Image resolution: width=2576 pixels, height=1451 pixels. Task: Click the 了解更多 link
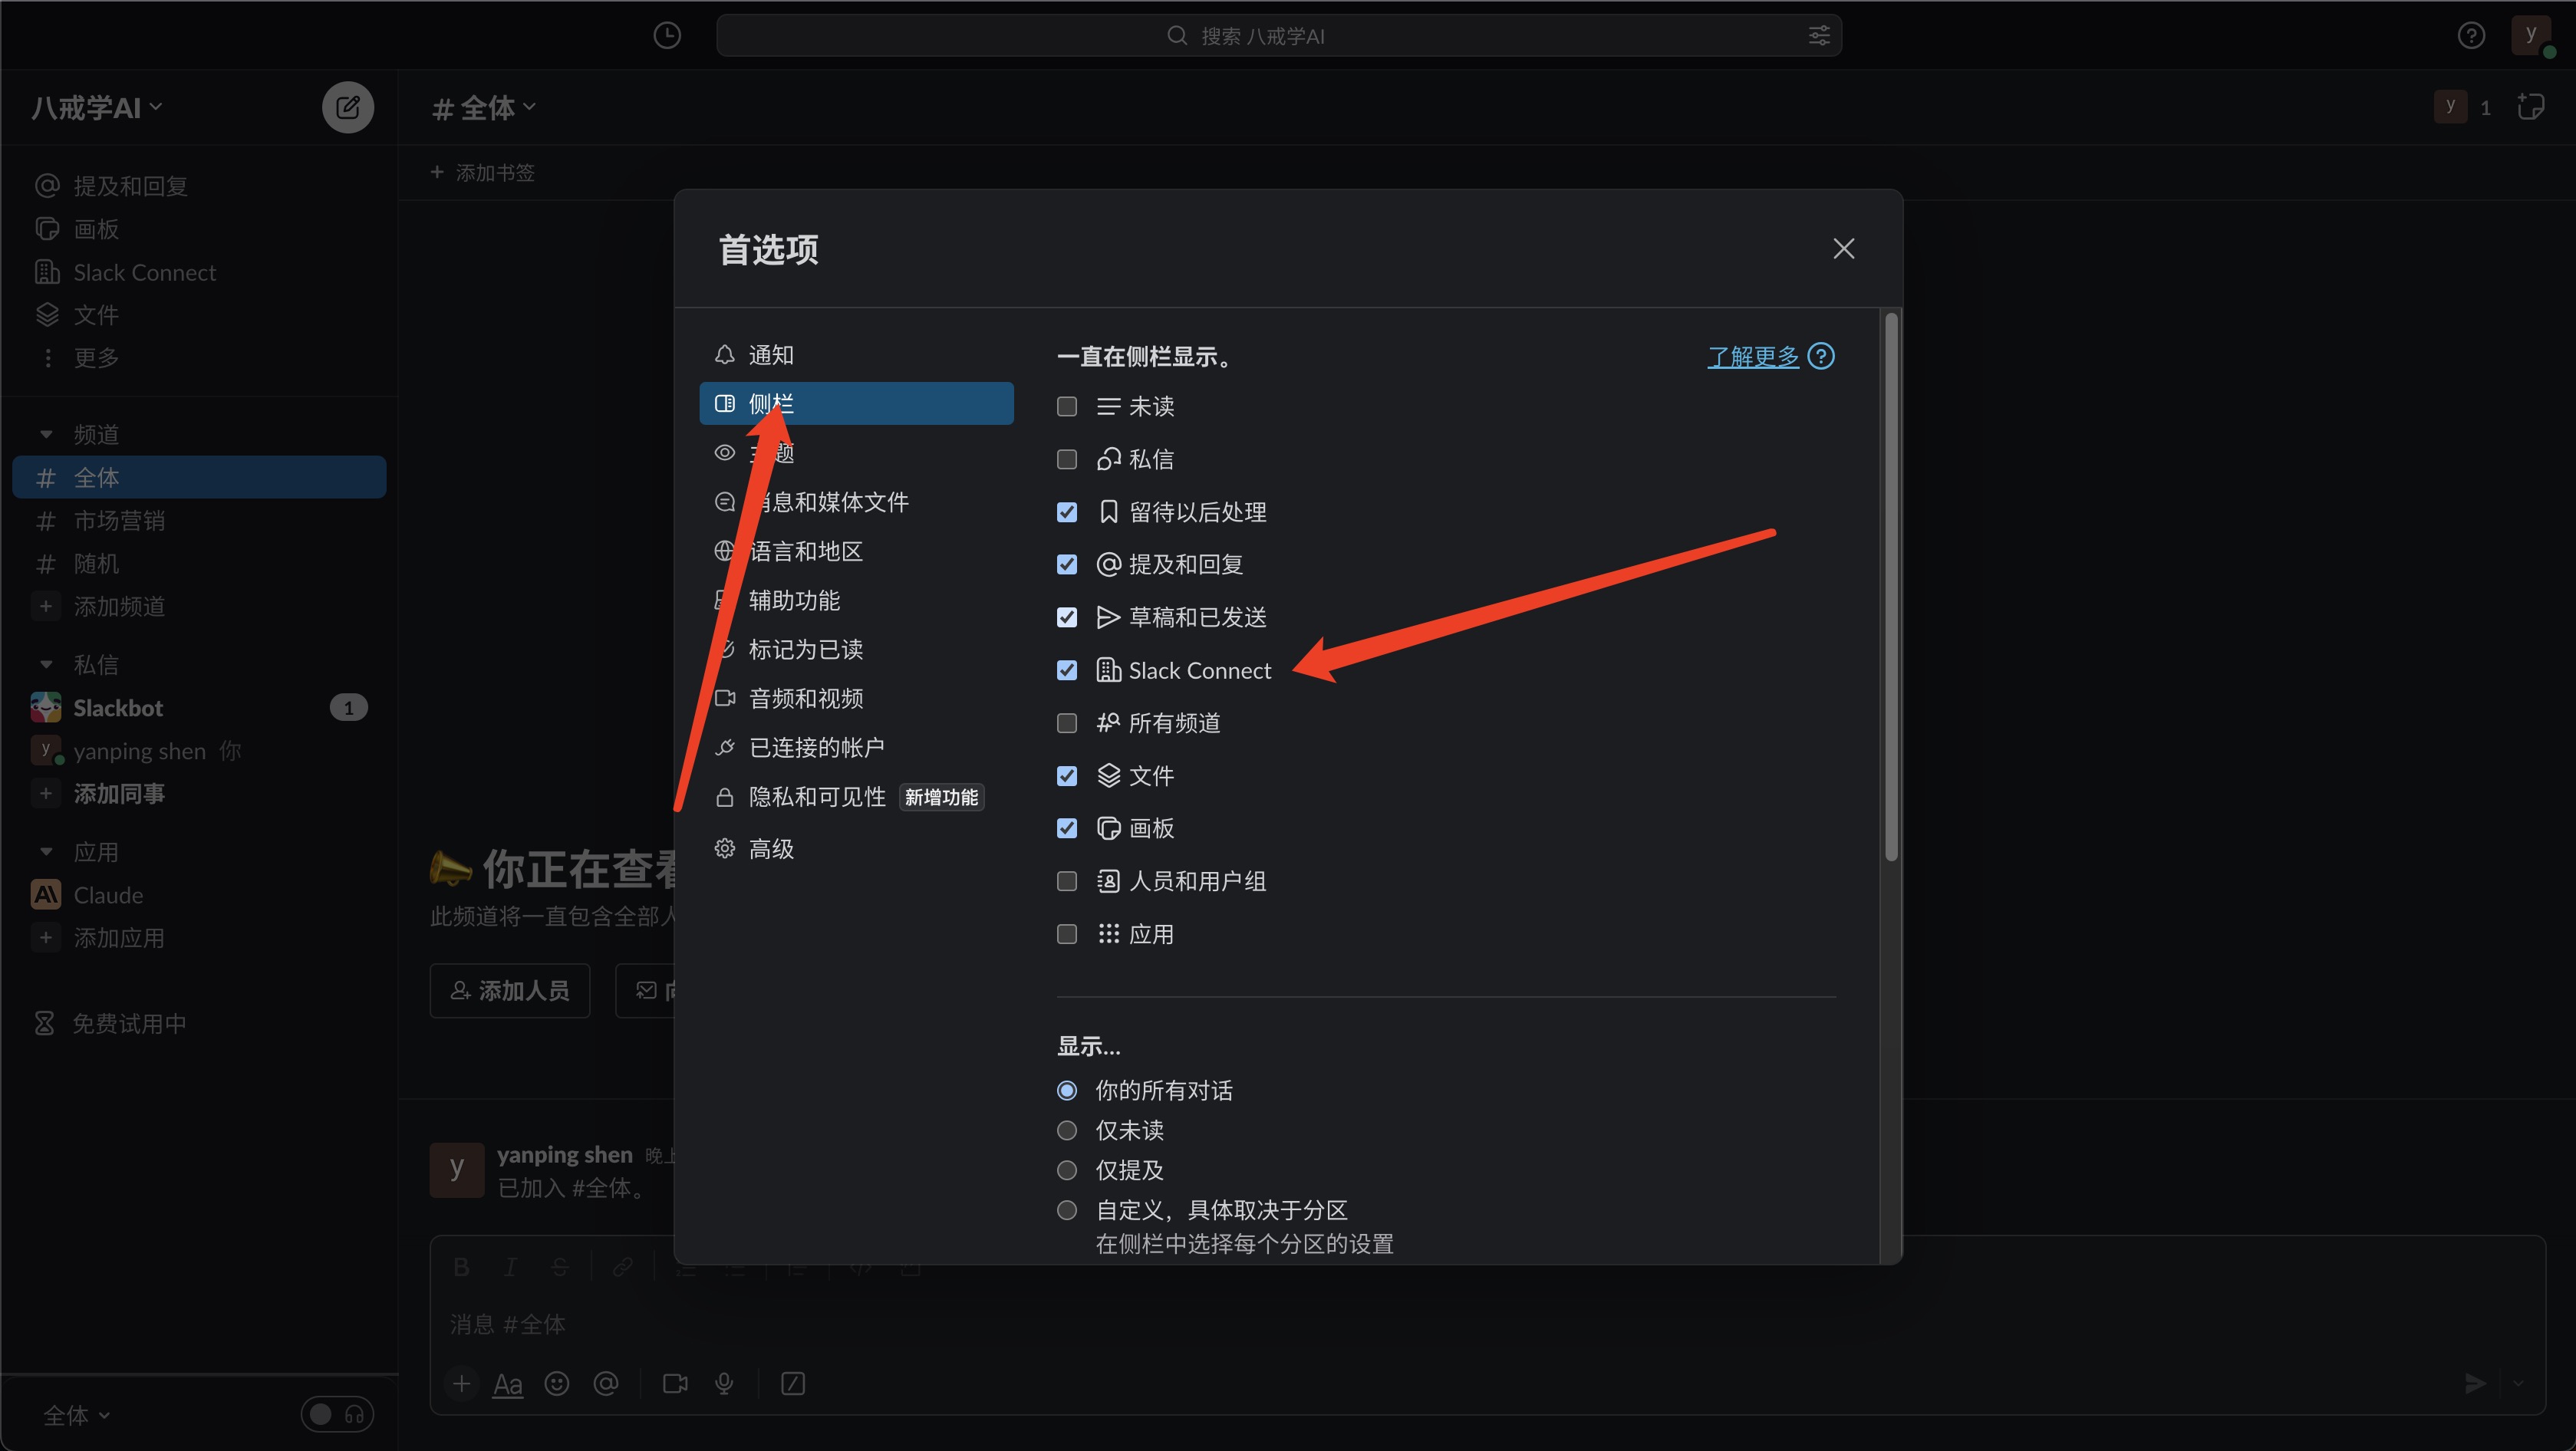(x=1752, y=356)
